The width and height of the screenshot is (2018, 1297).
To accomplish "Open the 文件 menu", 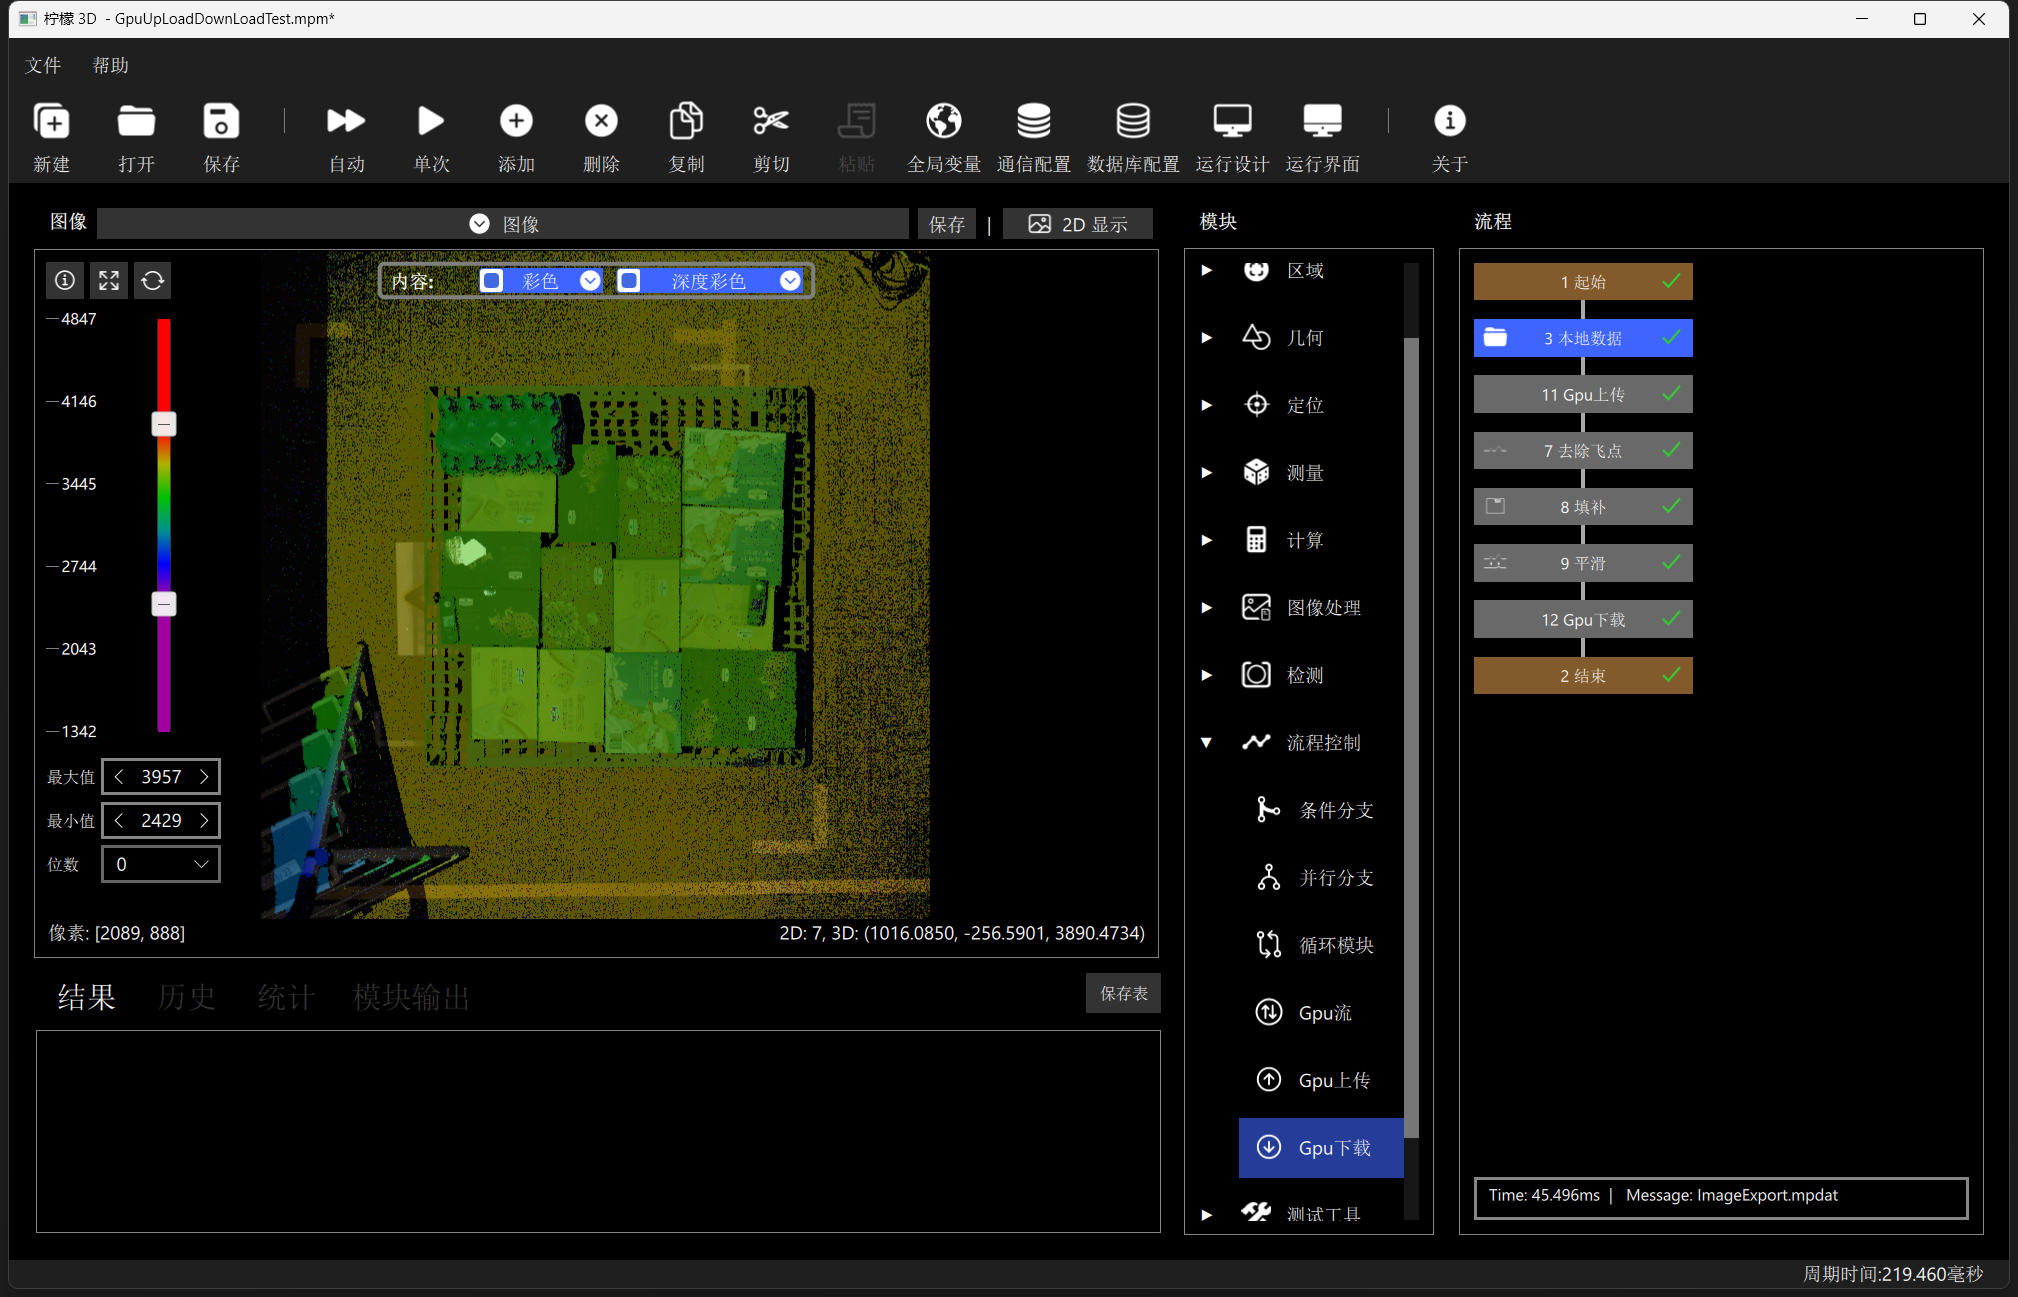I will coord(43,65).
